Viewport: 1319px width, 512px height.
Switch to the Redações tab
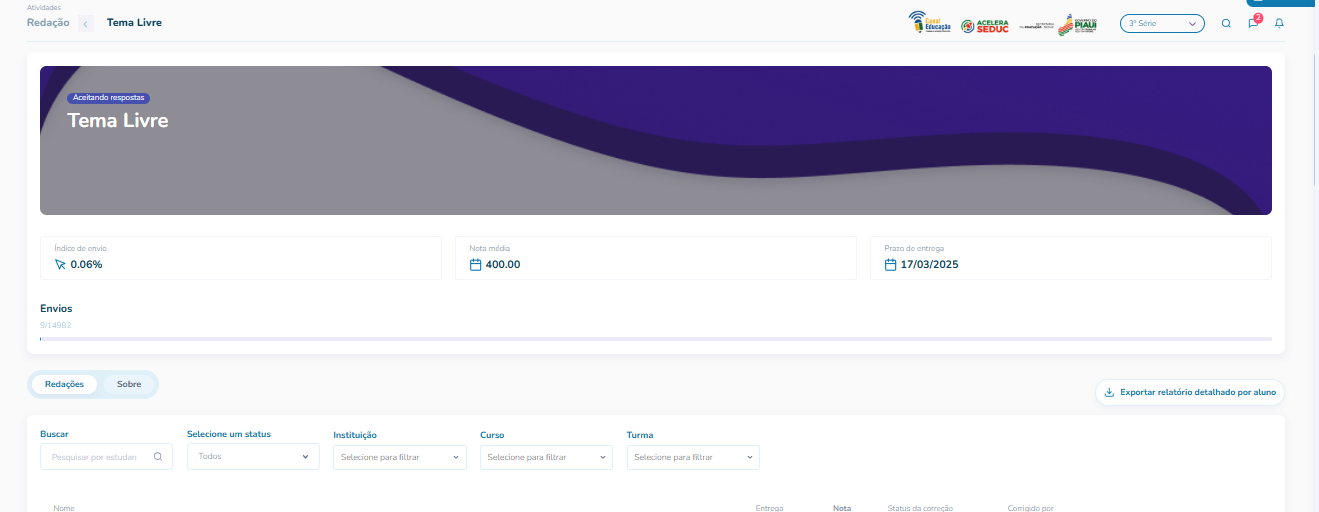pyautogui.click(x=64, y=384)
